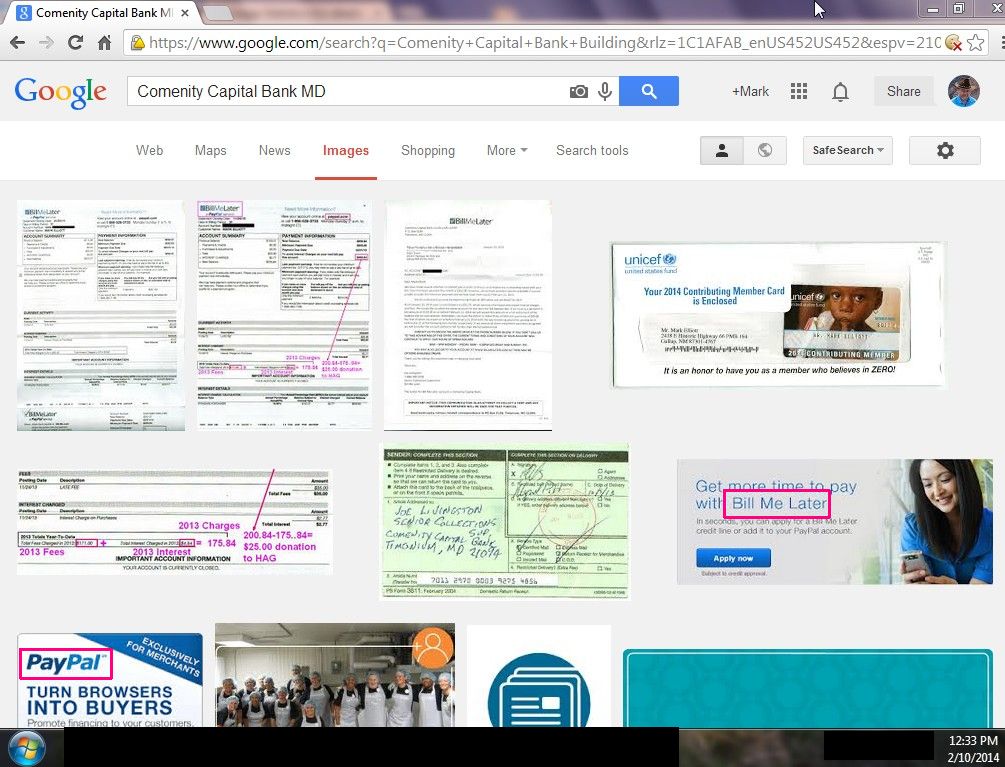Switch to the News tab
This screenshot has width=1005, height=767.
tap(274, 151)
